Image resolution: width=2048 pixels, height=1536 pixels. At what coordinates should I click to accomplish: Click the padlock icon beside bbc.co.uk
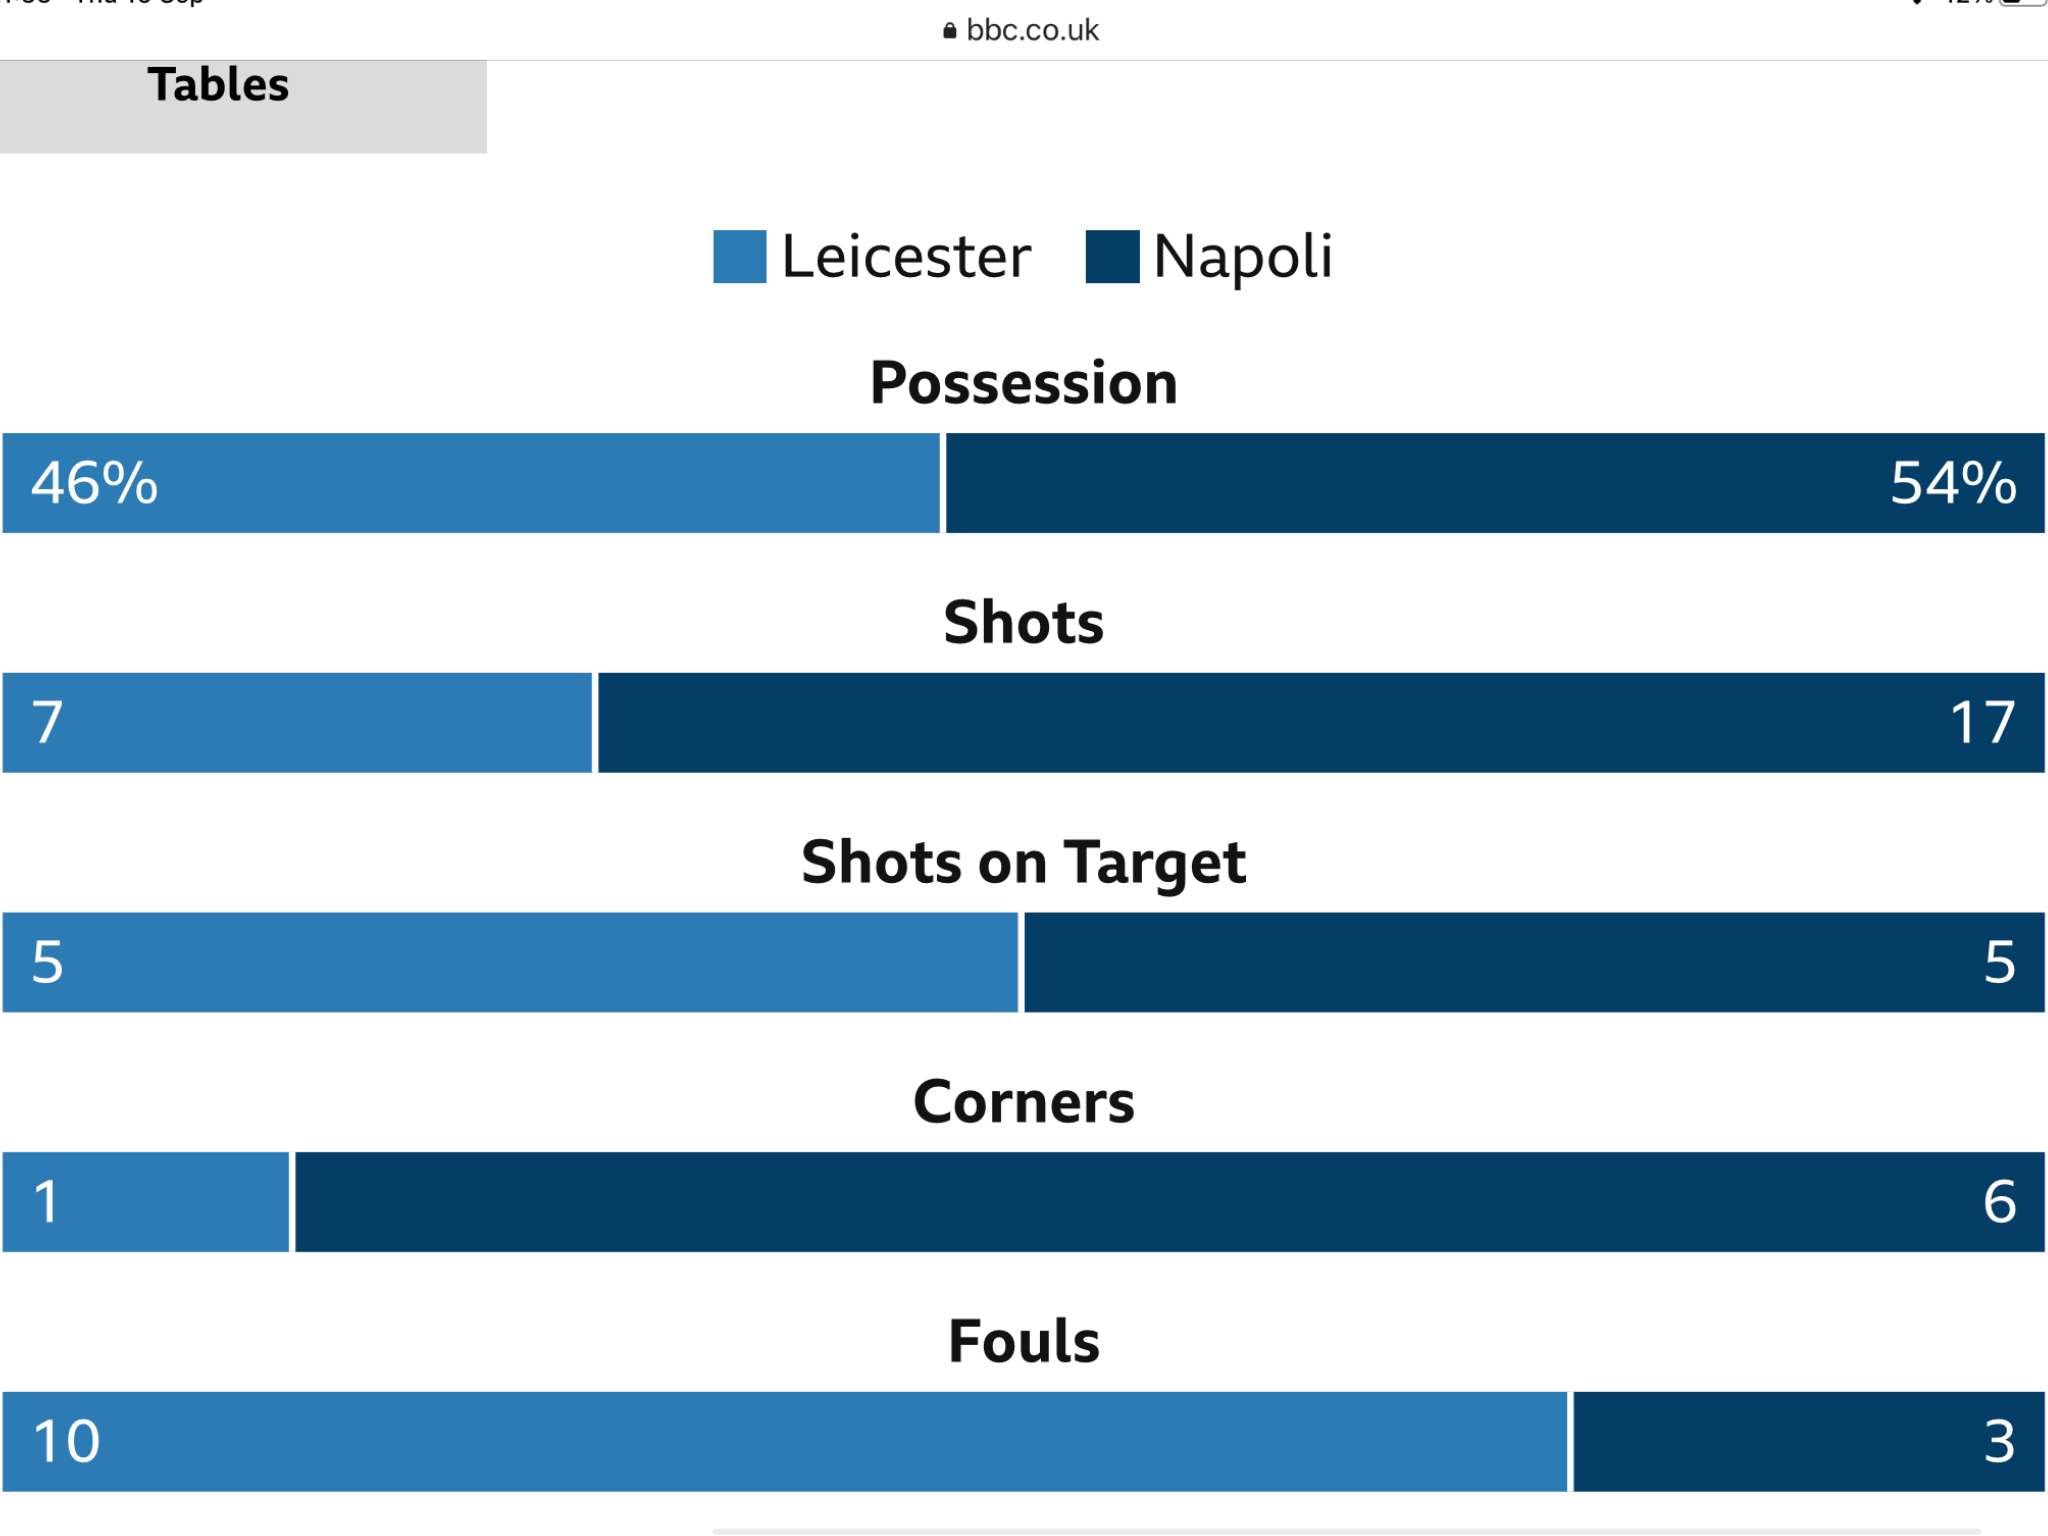pyautogui.click(x=950, y=31)
